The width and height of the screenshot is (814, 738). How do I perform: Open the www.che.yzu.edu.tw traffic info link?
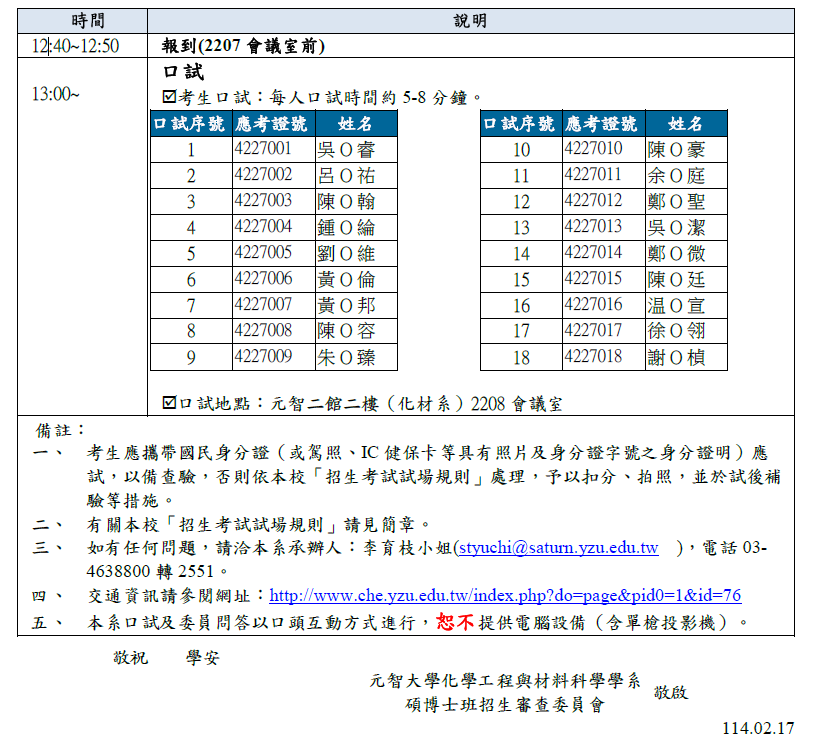point(505,595)
